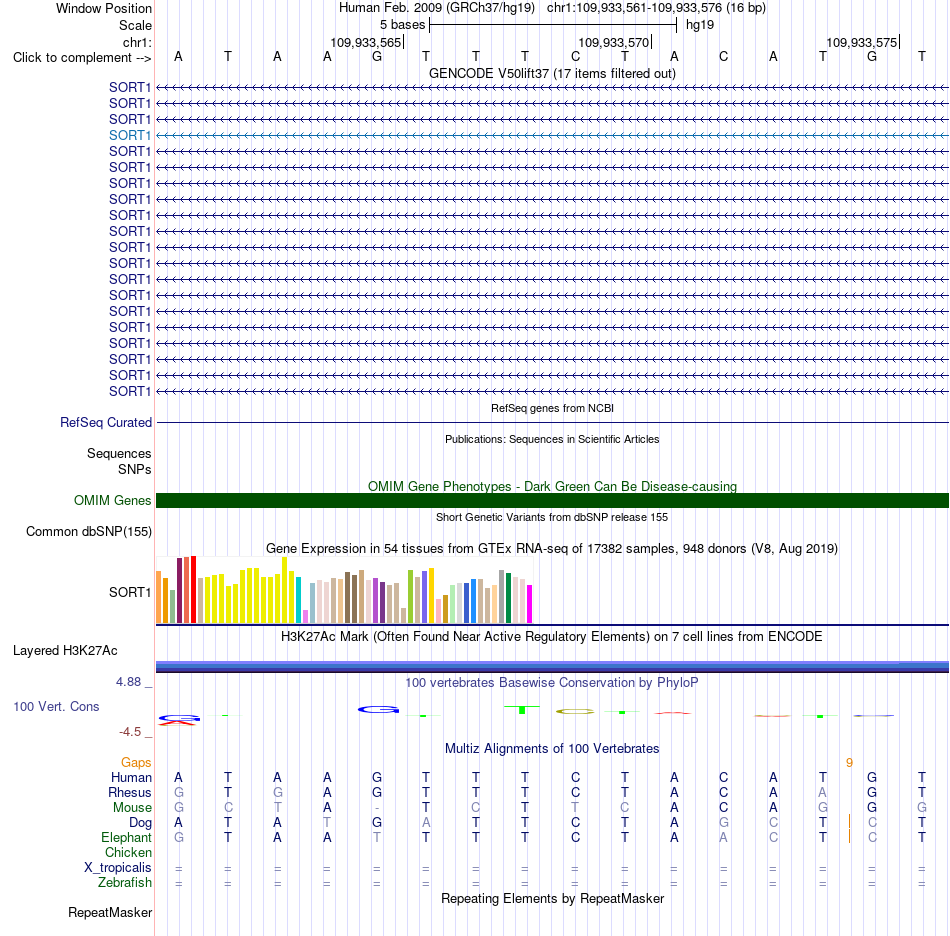Click the Mouse alignment row label
The height and width of the screenshot is (936, 950).
132,808
